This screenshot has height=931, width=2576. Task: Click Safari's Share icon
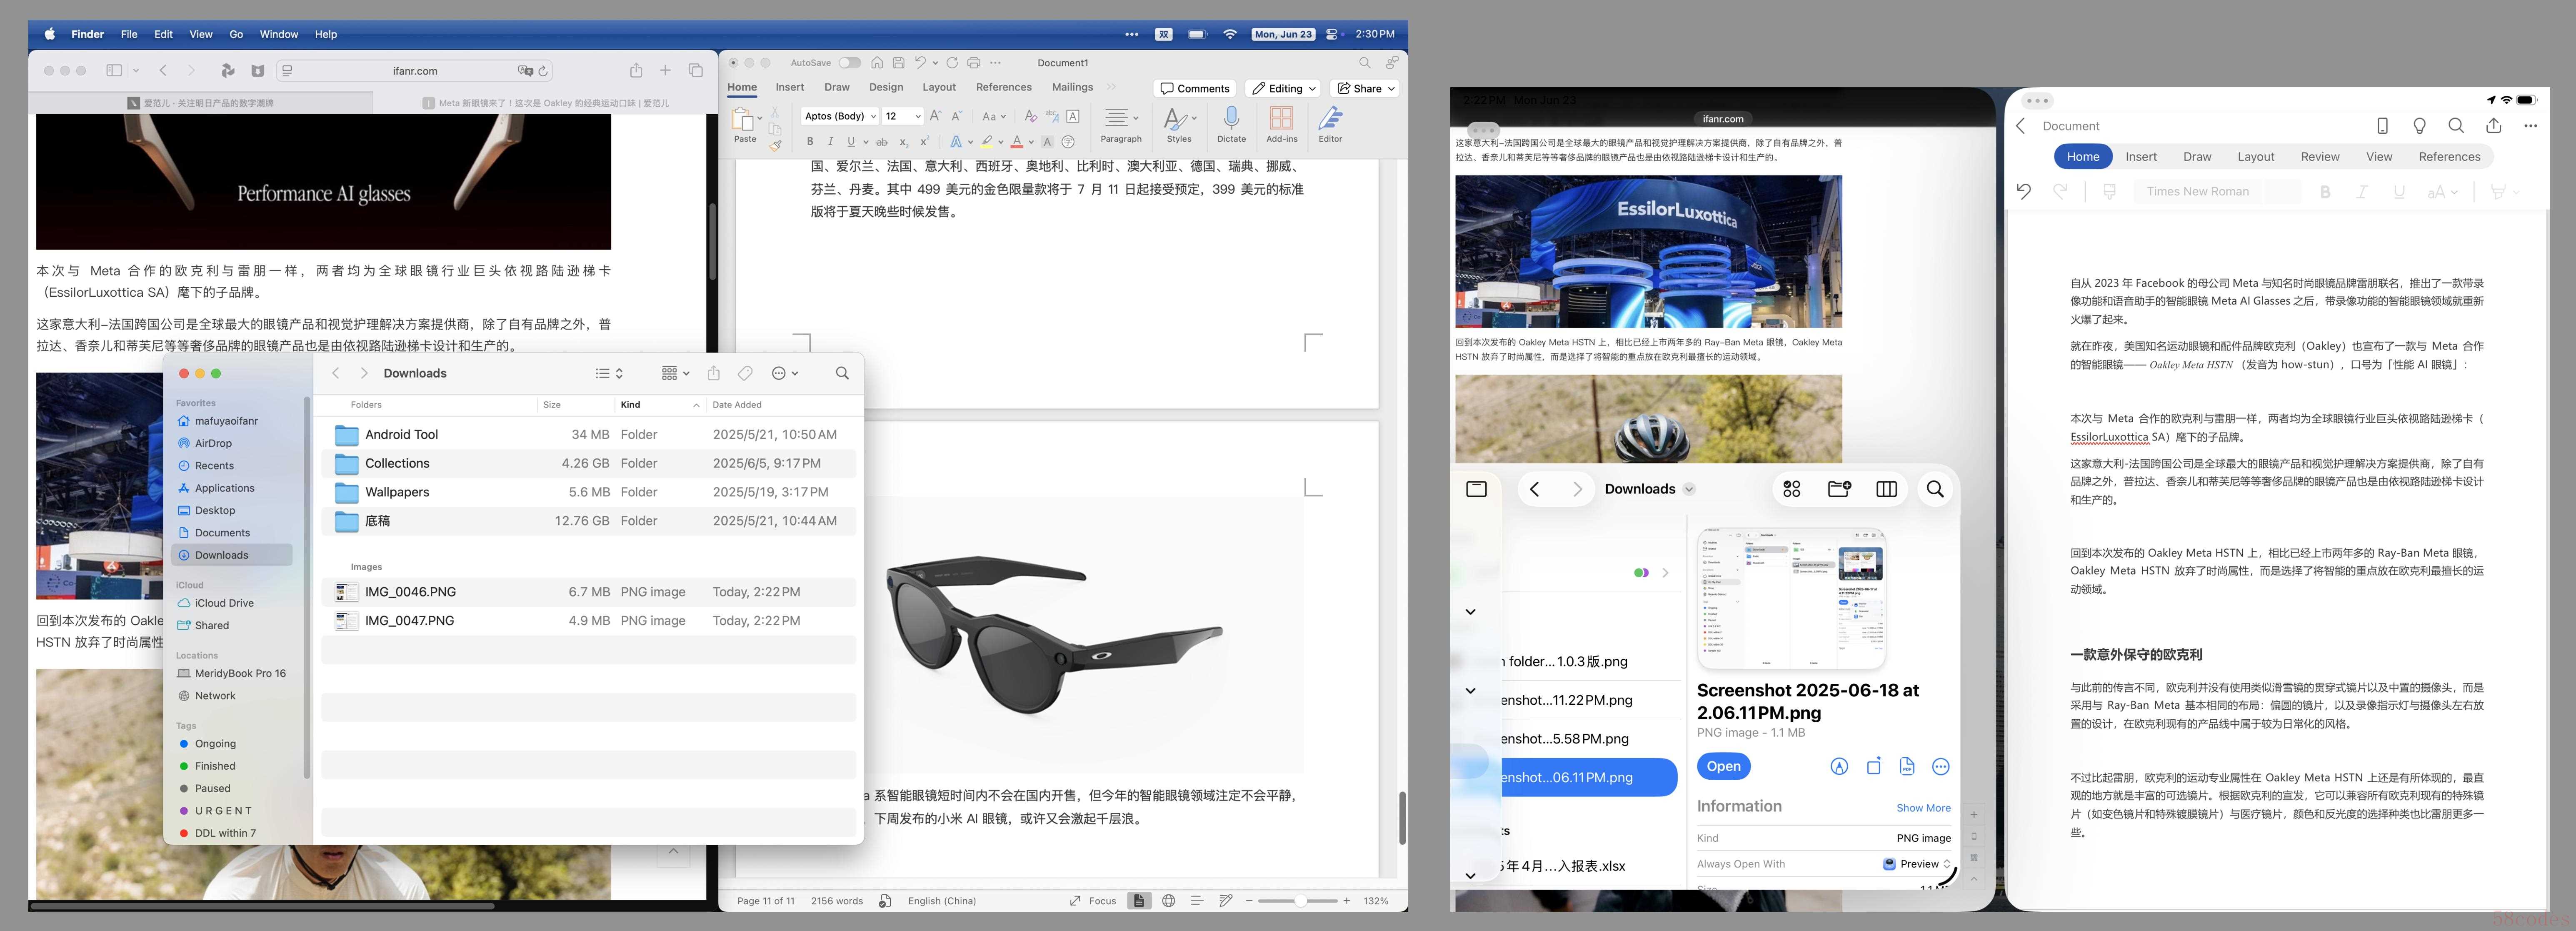[636, 70]
